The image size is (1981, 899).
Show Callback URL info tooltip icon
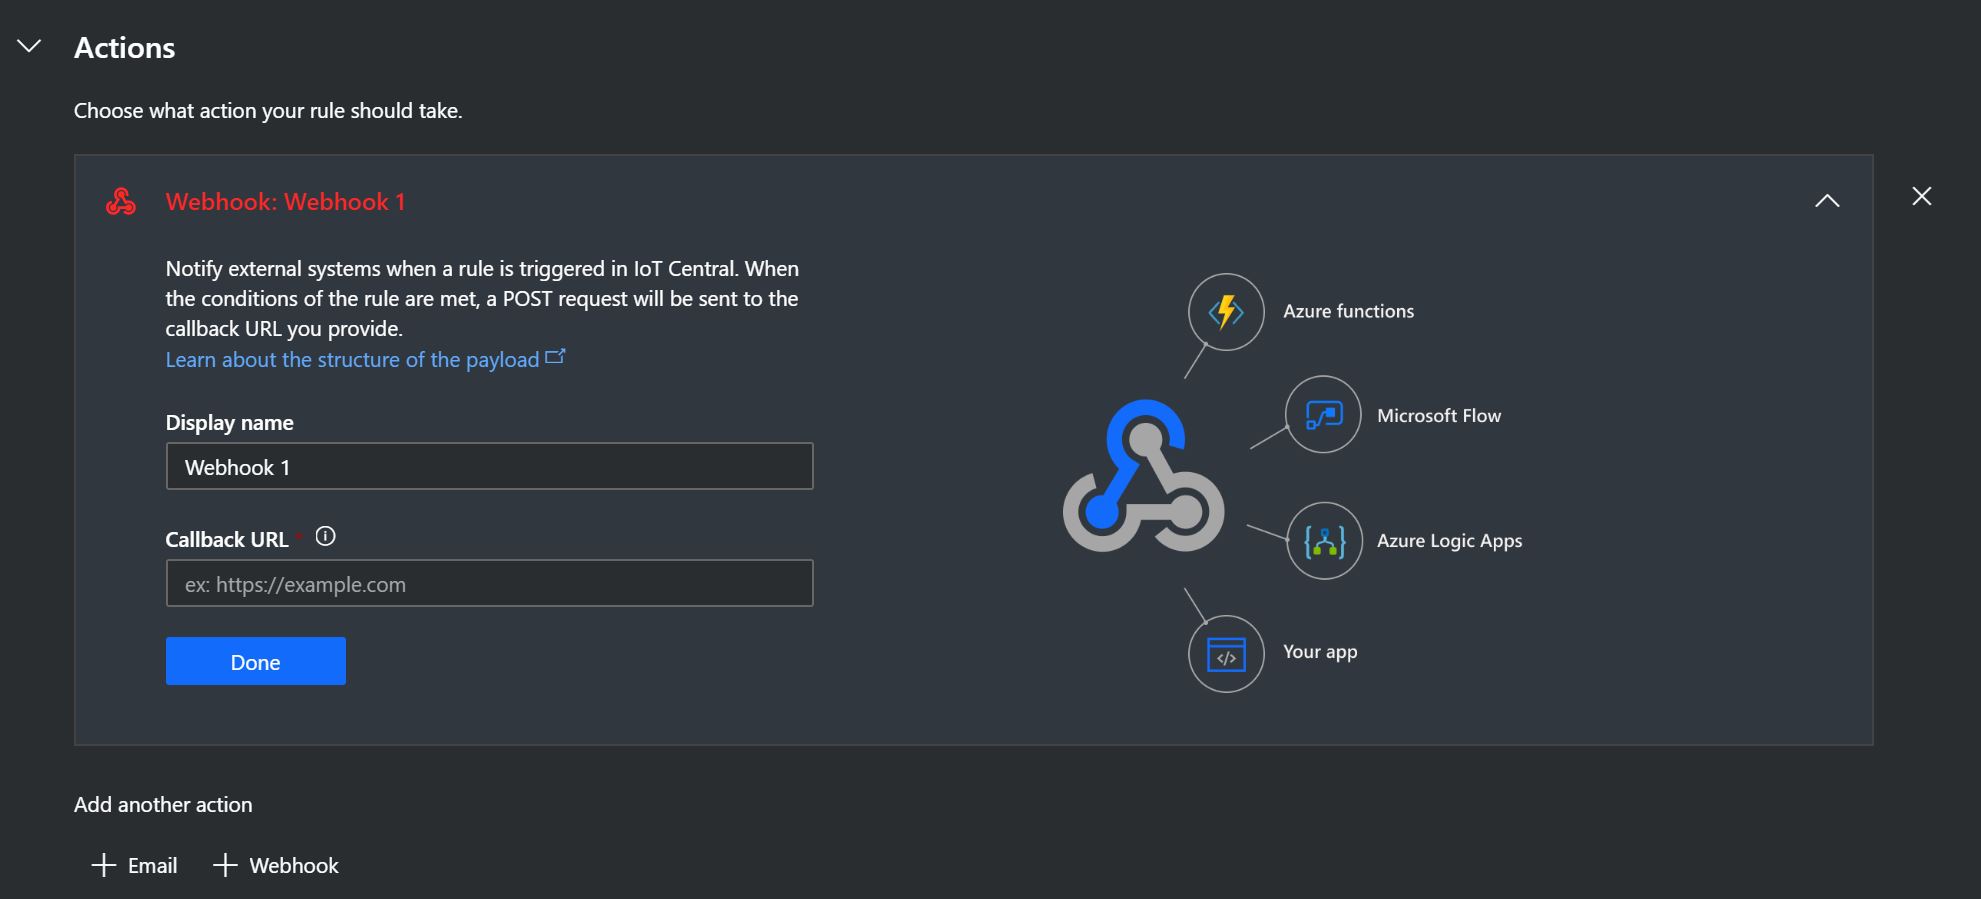click(x=325, y=537)
